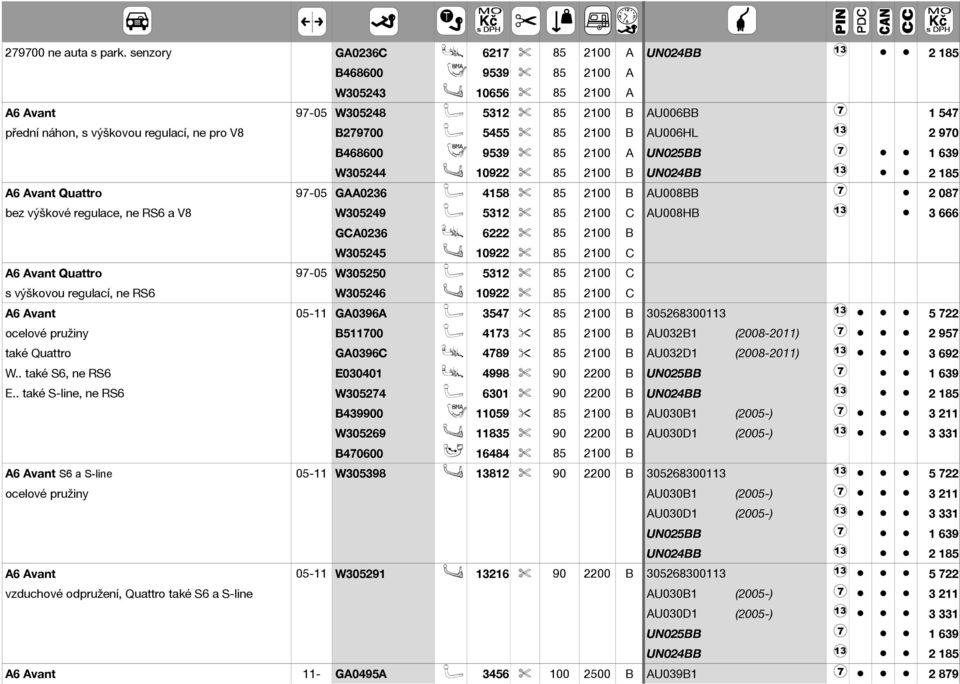The image size is (960, 684).
Task: Click the CC column header
Action: (907, 21)
